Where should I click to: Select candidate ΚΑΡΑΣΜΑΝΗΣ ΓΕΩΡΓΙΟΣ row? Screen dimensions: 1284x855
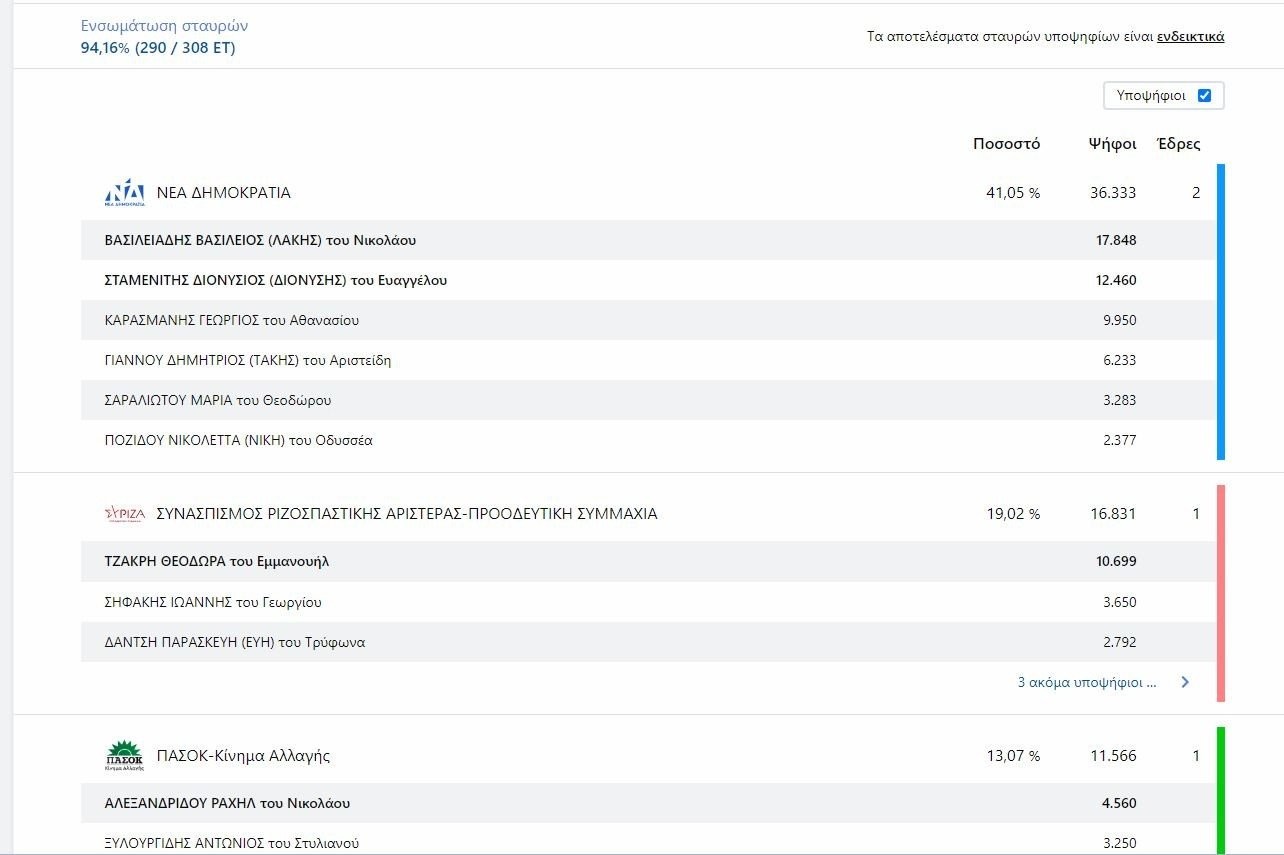648,320
